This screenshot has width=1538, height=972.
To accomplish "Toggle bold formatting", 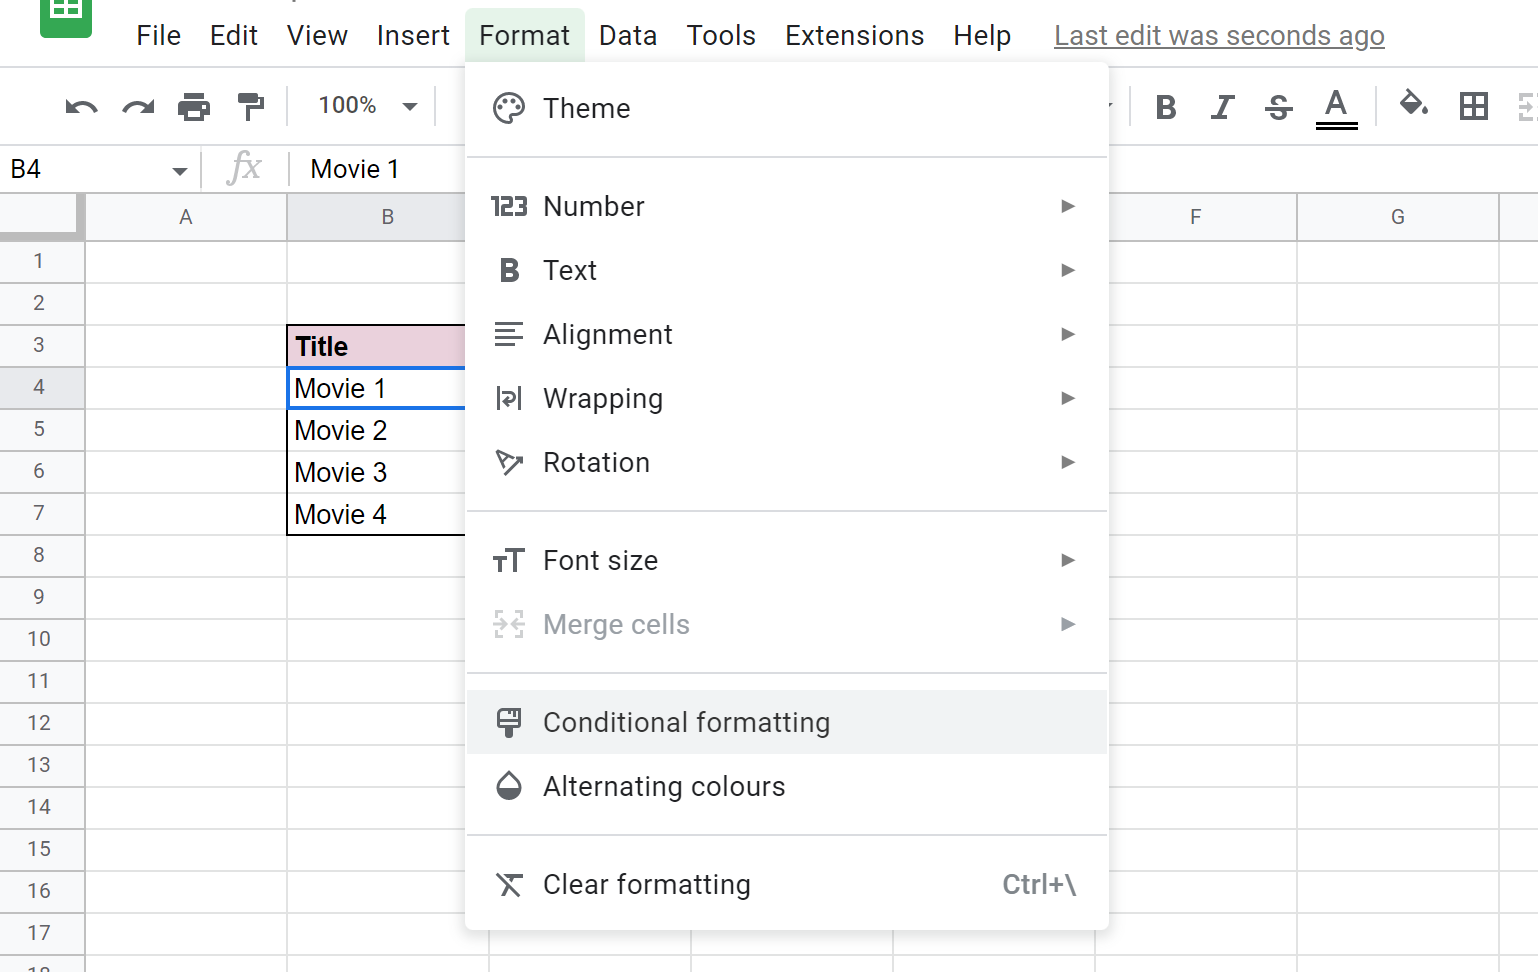I will coord(1165,107).
